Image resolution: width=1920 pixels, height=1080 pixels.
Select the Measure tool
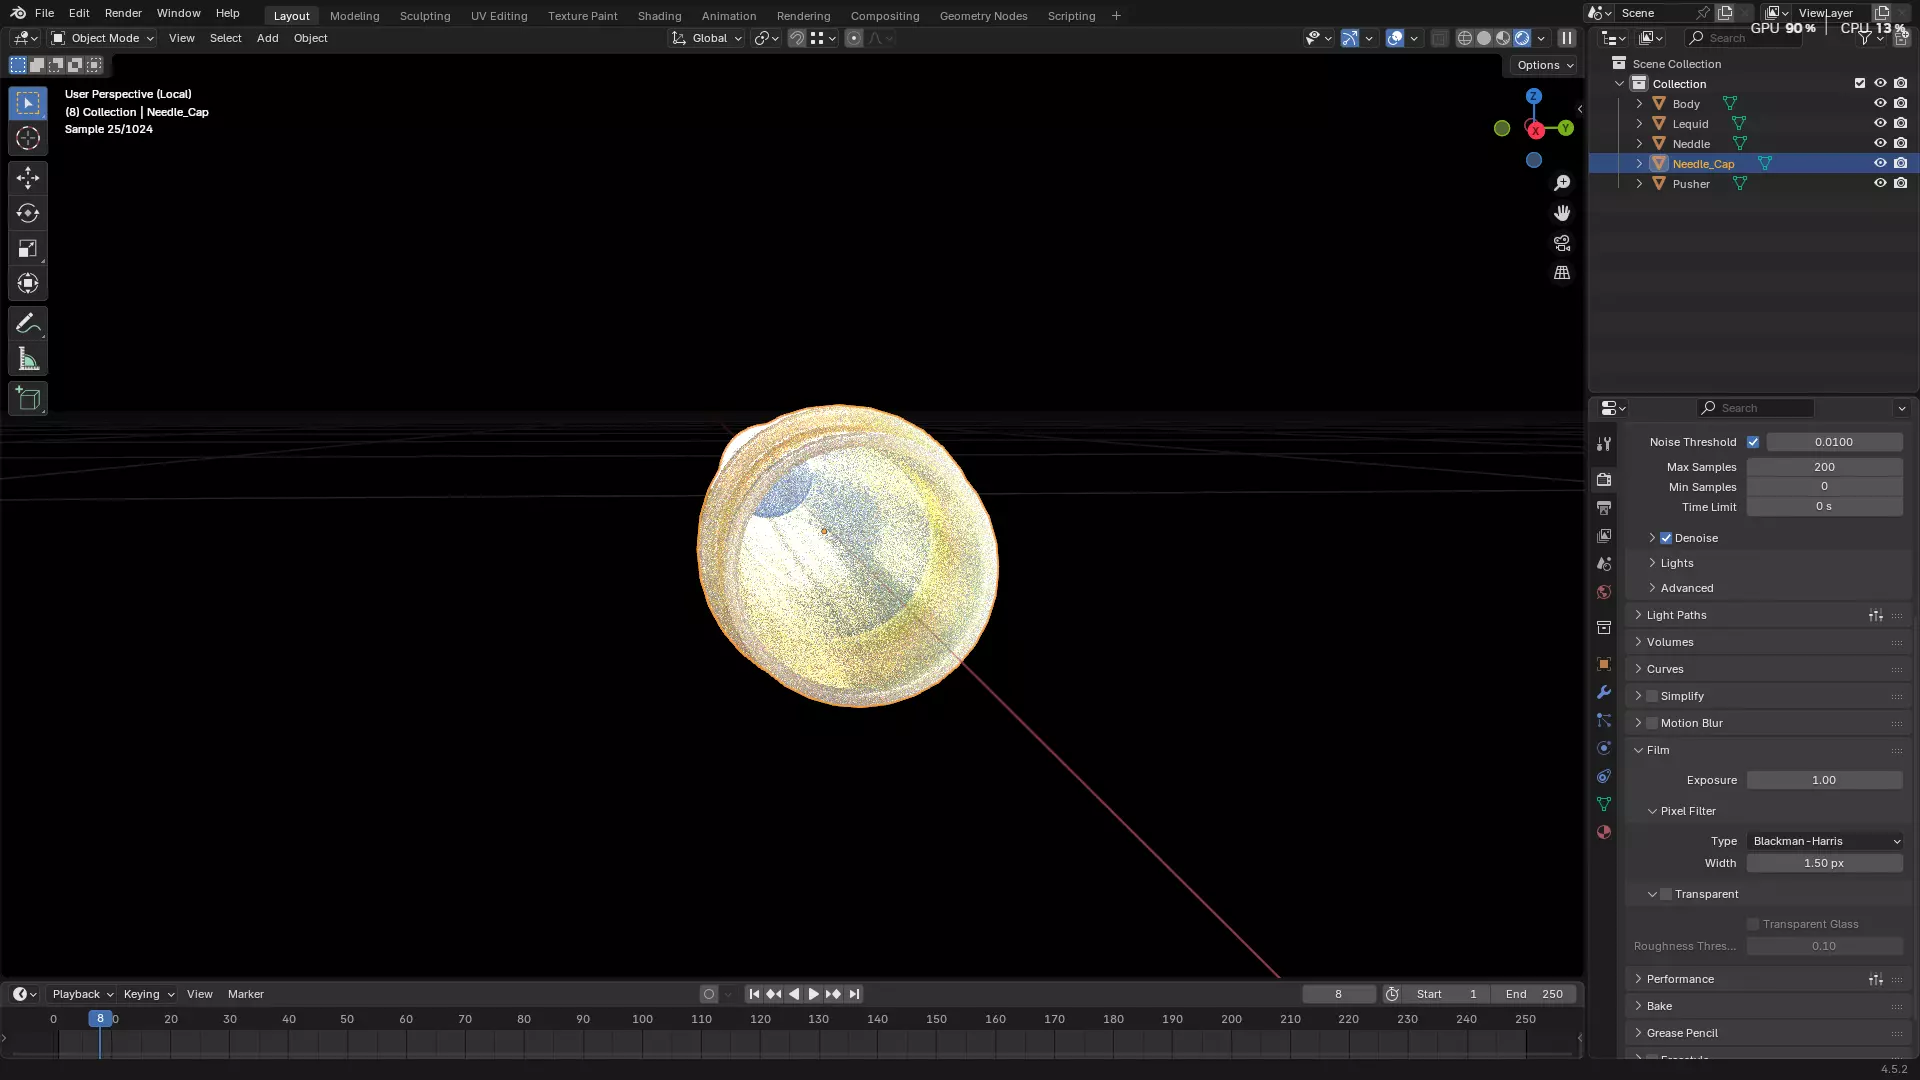pos(28,360)
